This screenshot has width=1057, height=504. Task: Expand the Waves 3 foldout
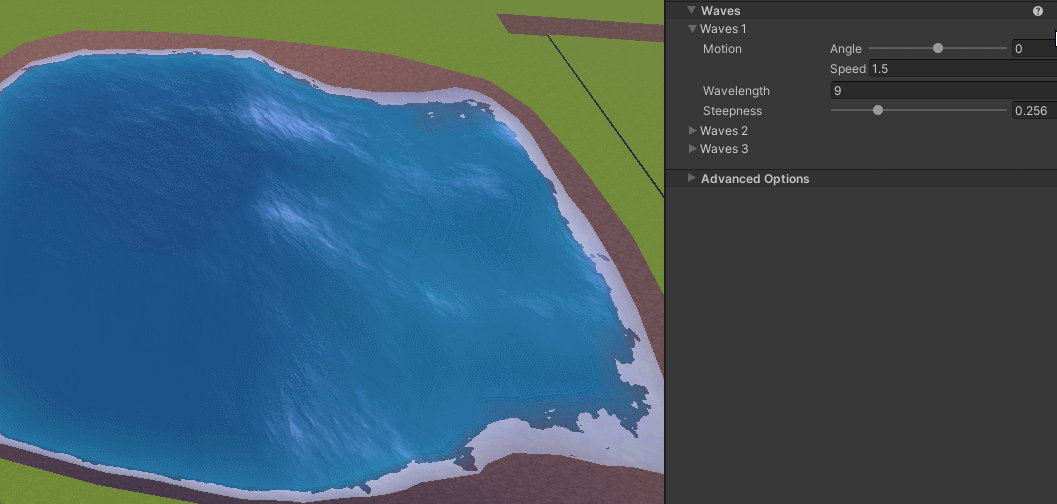[x=692, y=149]
